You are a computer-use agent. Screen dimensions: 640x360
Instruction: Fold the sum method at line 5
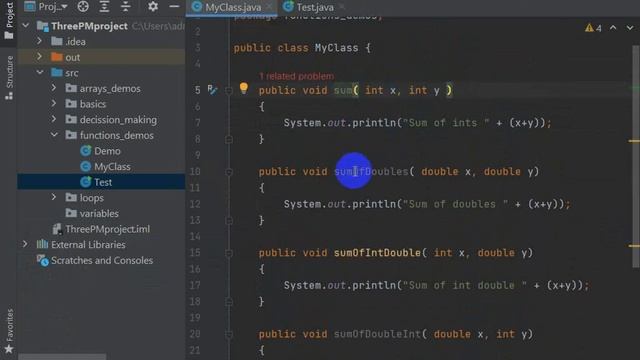coord(229,90)
